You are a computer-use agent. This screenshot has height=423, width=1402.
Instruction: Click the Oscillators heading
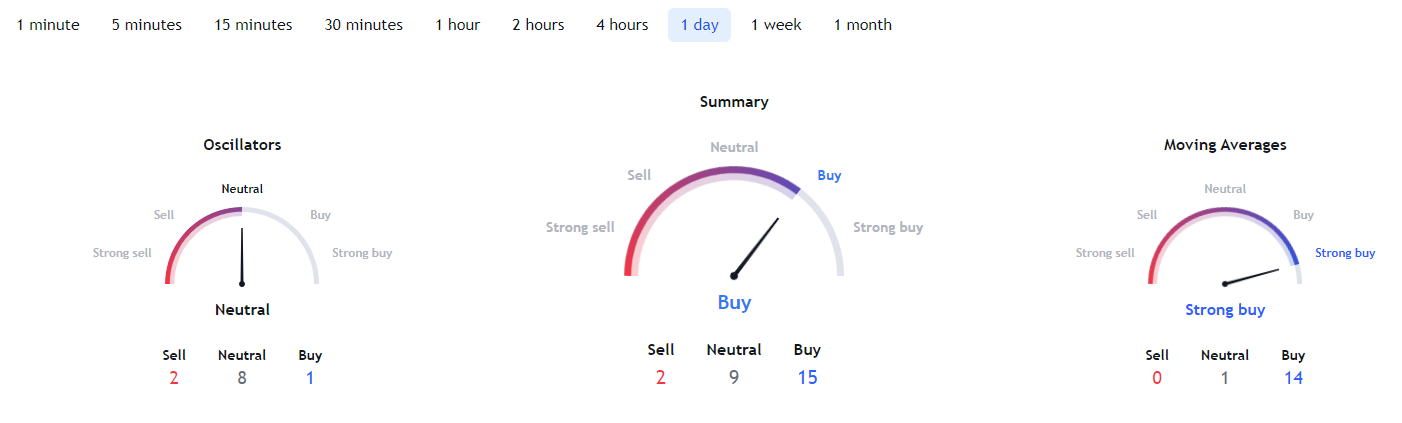[x=242, y=145]
